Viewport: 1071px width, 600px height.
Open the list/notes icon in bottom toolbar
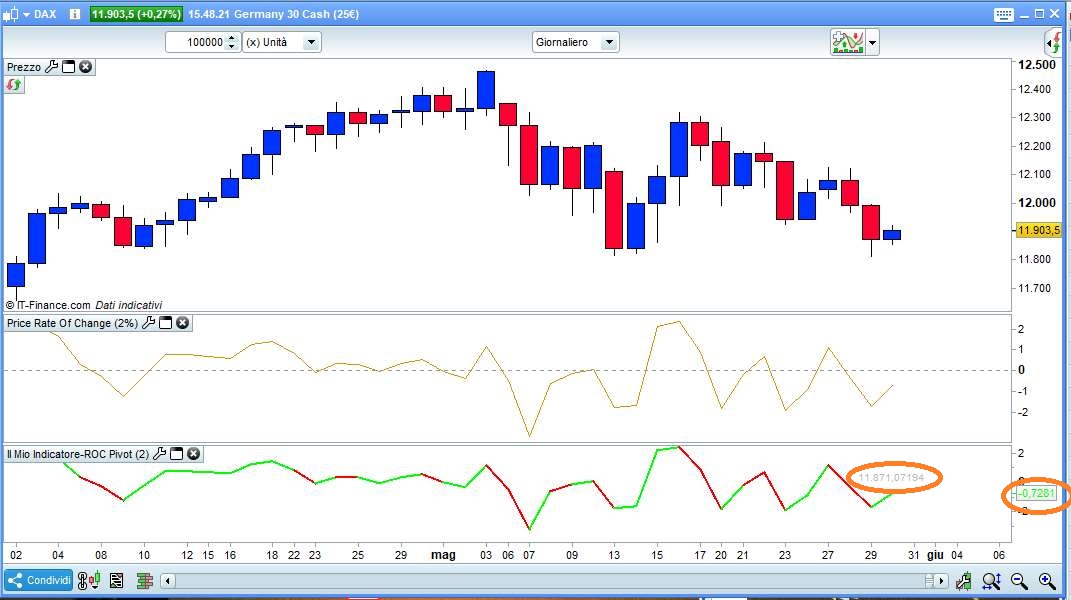pyautogui.click(x=117, y=581)
